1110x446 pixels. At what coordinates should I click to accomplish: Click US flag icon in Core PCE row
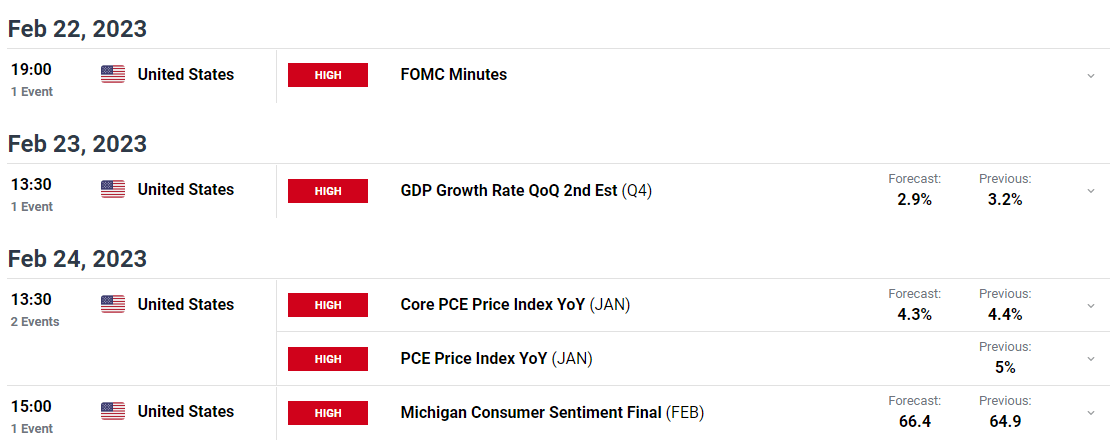pyautogui.click(x=113, y=304)
